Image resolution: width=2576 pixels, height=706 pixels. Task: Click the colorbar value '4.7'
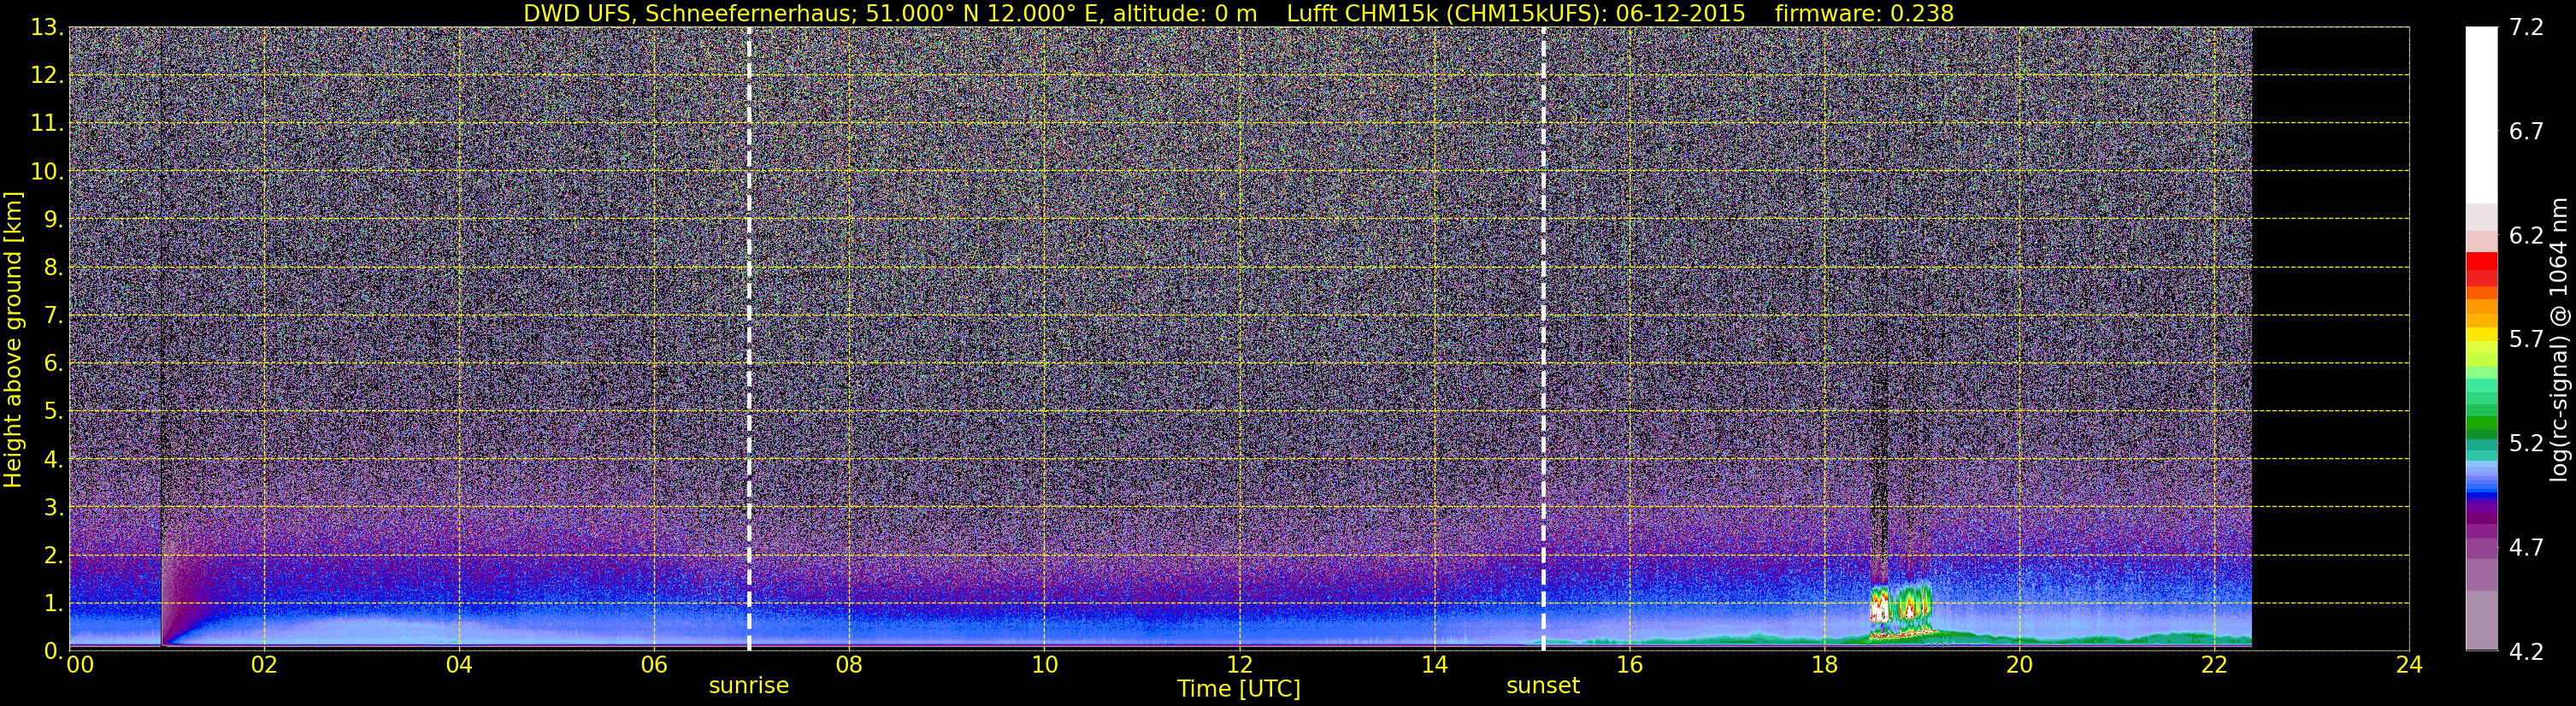tap(2526, 548)
